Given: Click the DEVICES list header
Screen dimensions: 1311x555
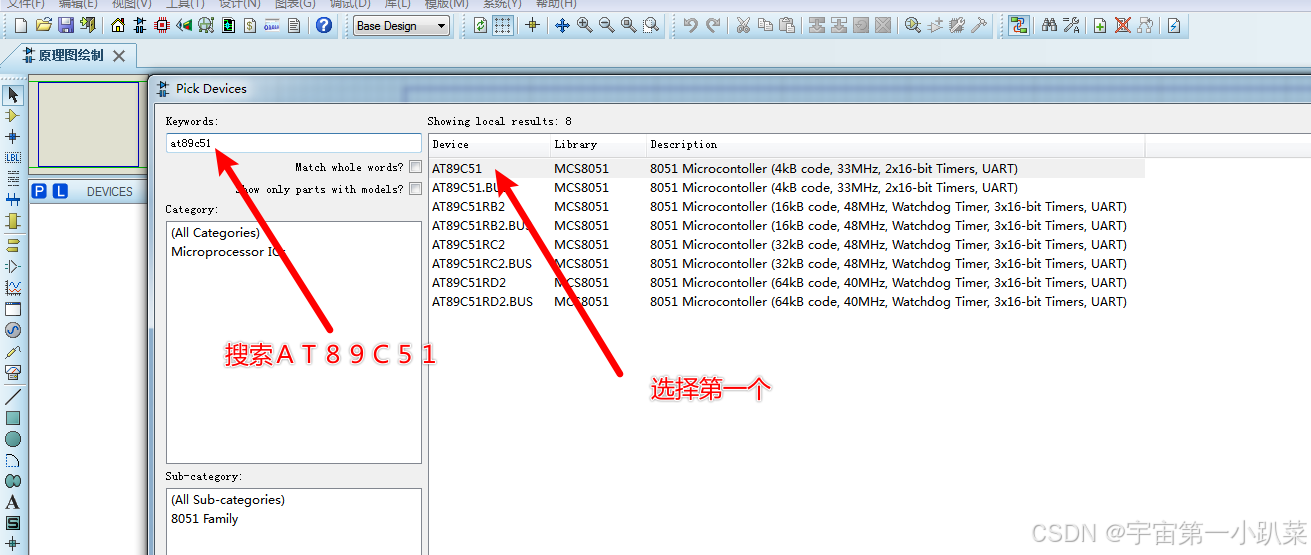Looking at the screenshot, I should click(x=109, y=192).
